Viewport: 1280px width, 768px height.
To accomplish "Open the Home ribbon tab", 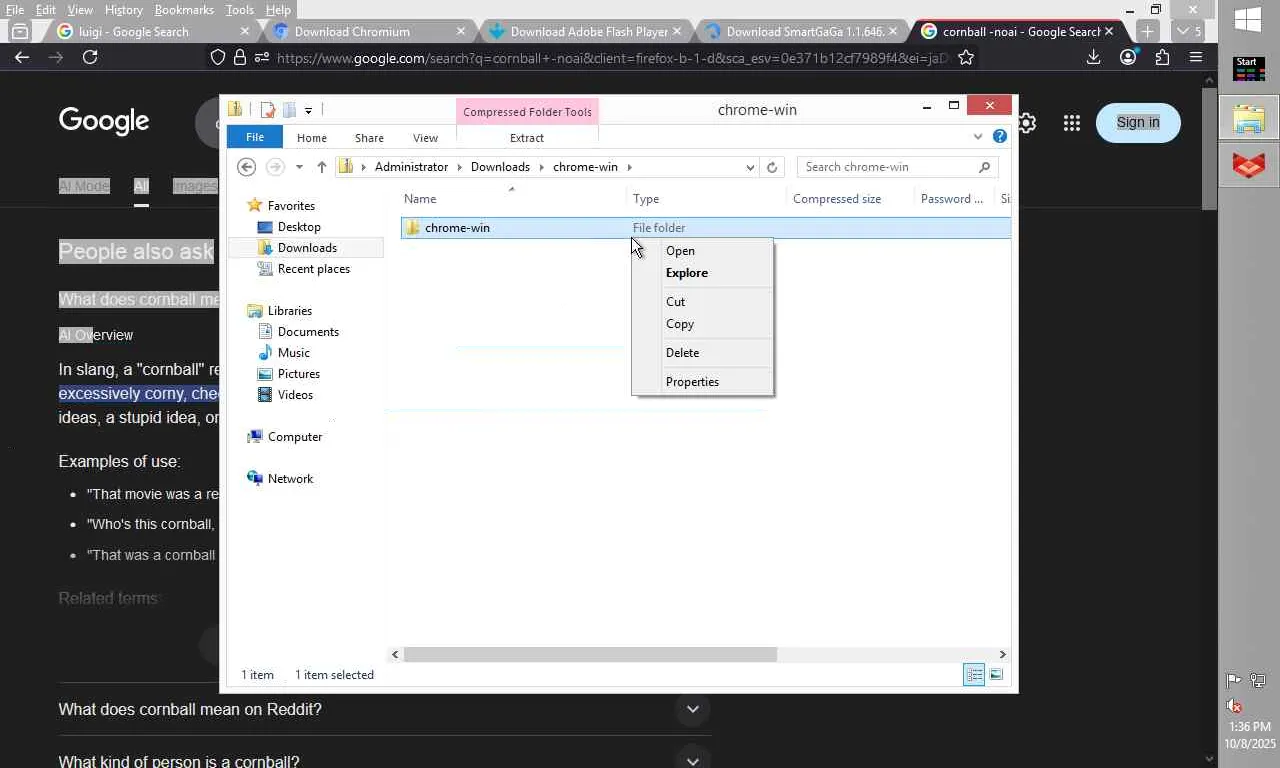I will (312, 138).
